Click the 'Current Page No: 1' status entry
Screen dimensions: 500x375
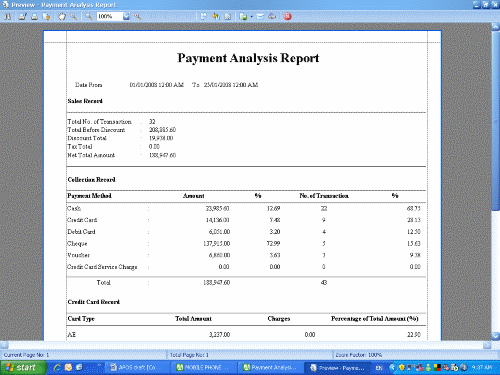[26, 355]
